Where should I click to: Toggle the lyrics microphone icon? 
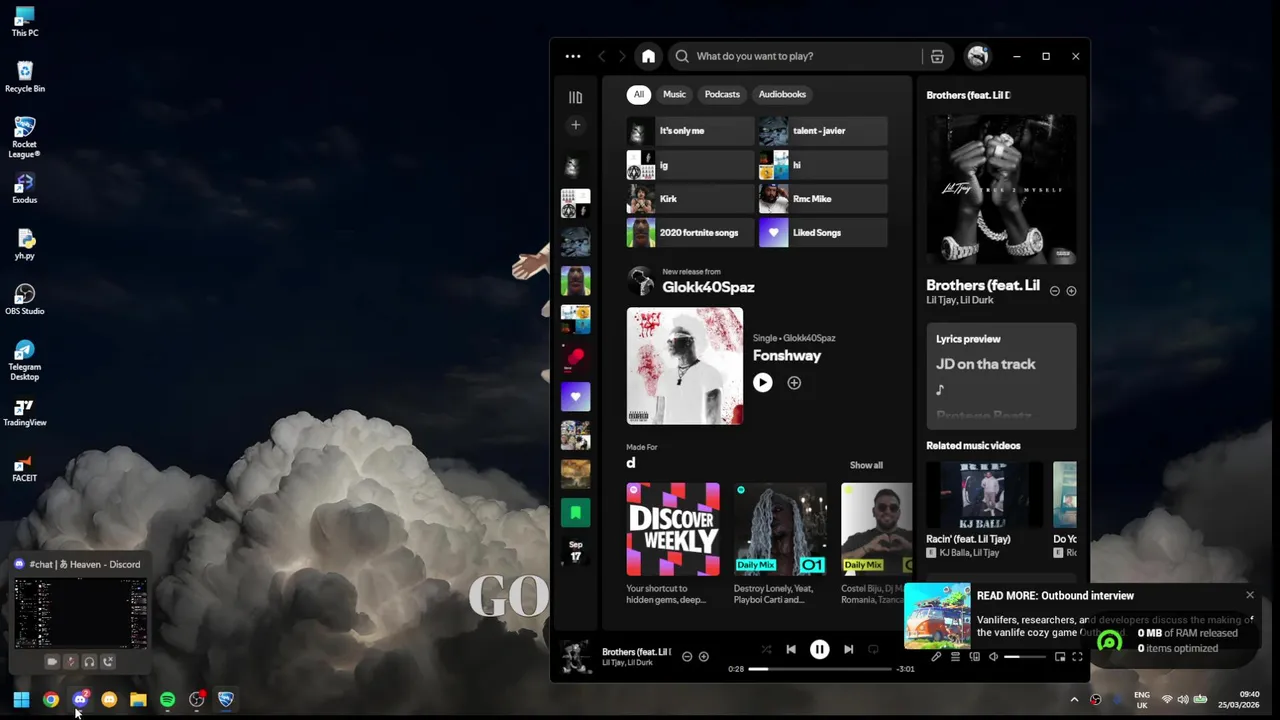pyautogui.click(x=936, y=657)
